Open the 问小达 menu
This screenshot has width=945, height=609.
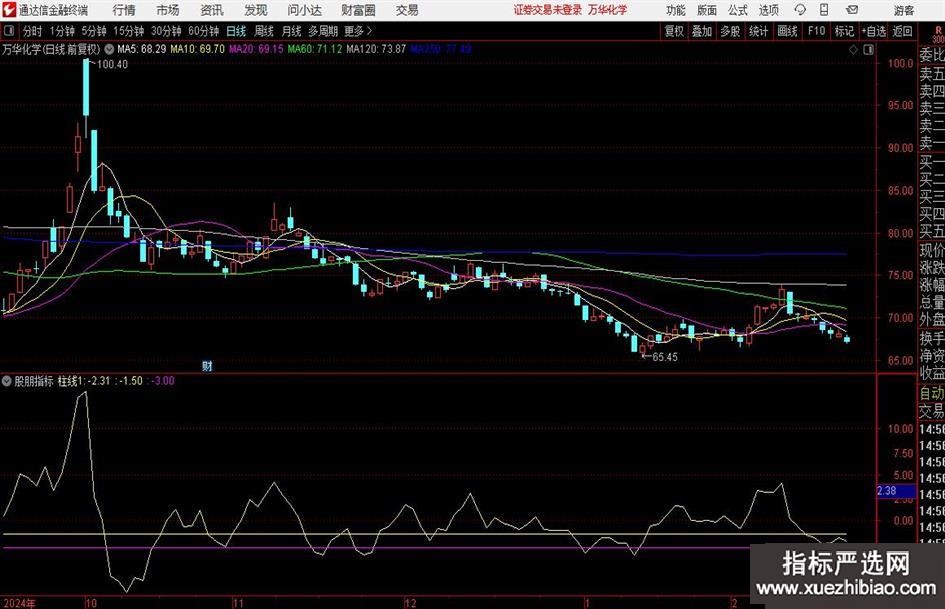(304, 10)
